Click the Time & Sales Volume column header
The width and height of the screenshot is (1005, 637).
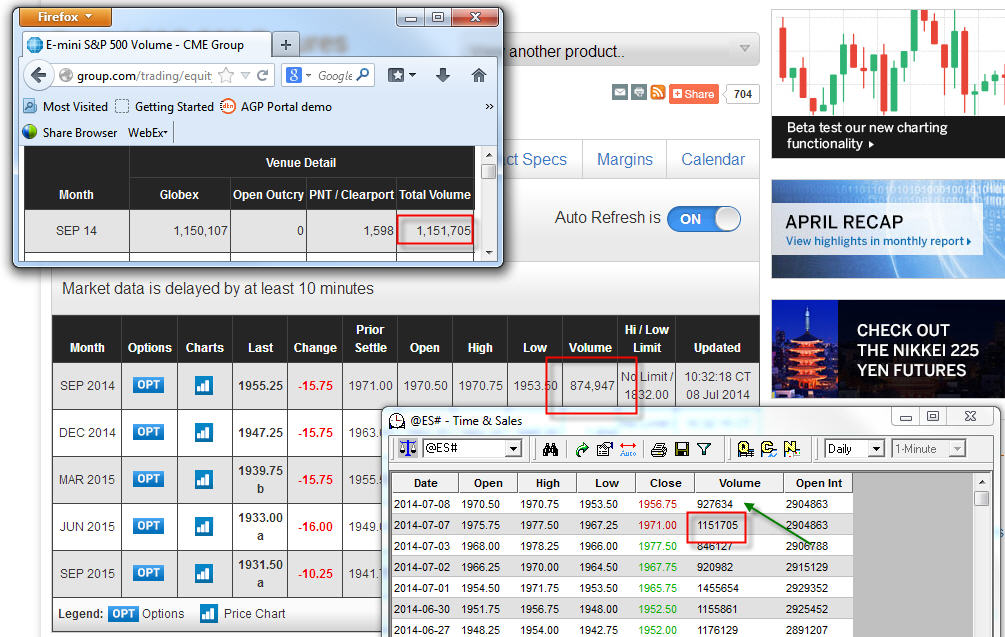click(739, 483)
